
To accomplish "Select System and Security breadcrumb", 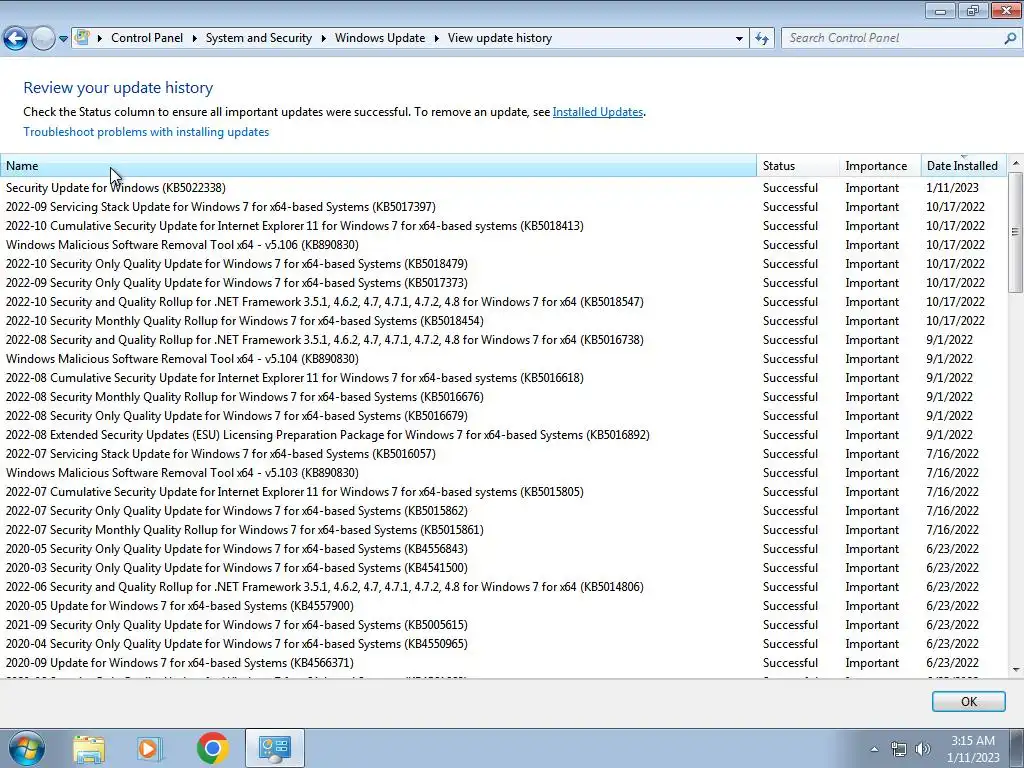I will click(259, 38).
